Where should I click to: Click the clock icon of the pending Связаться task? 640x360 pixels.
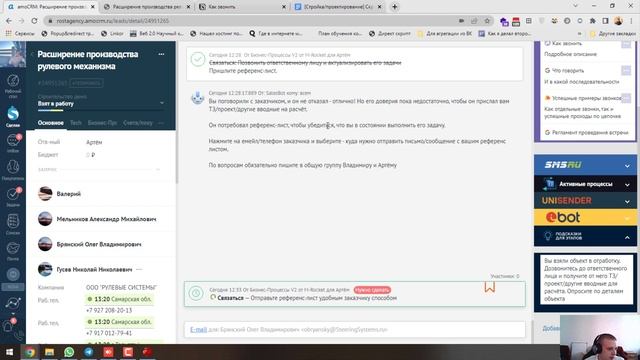pos(196,293)
